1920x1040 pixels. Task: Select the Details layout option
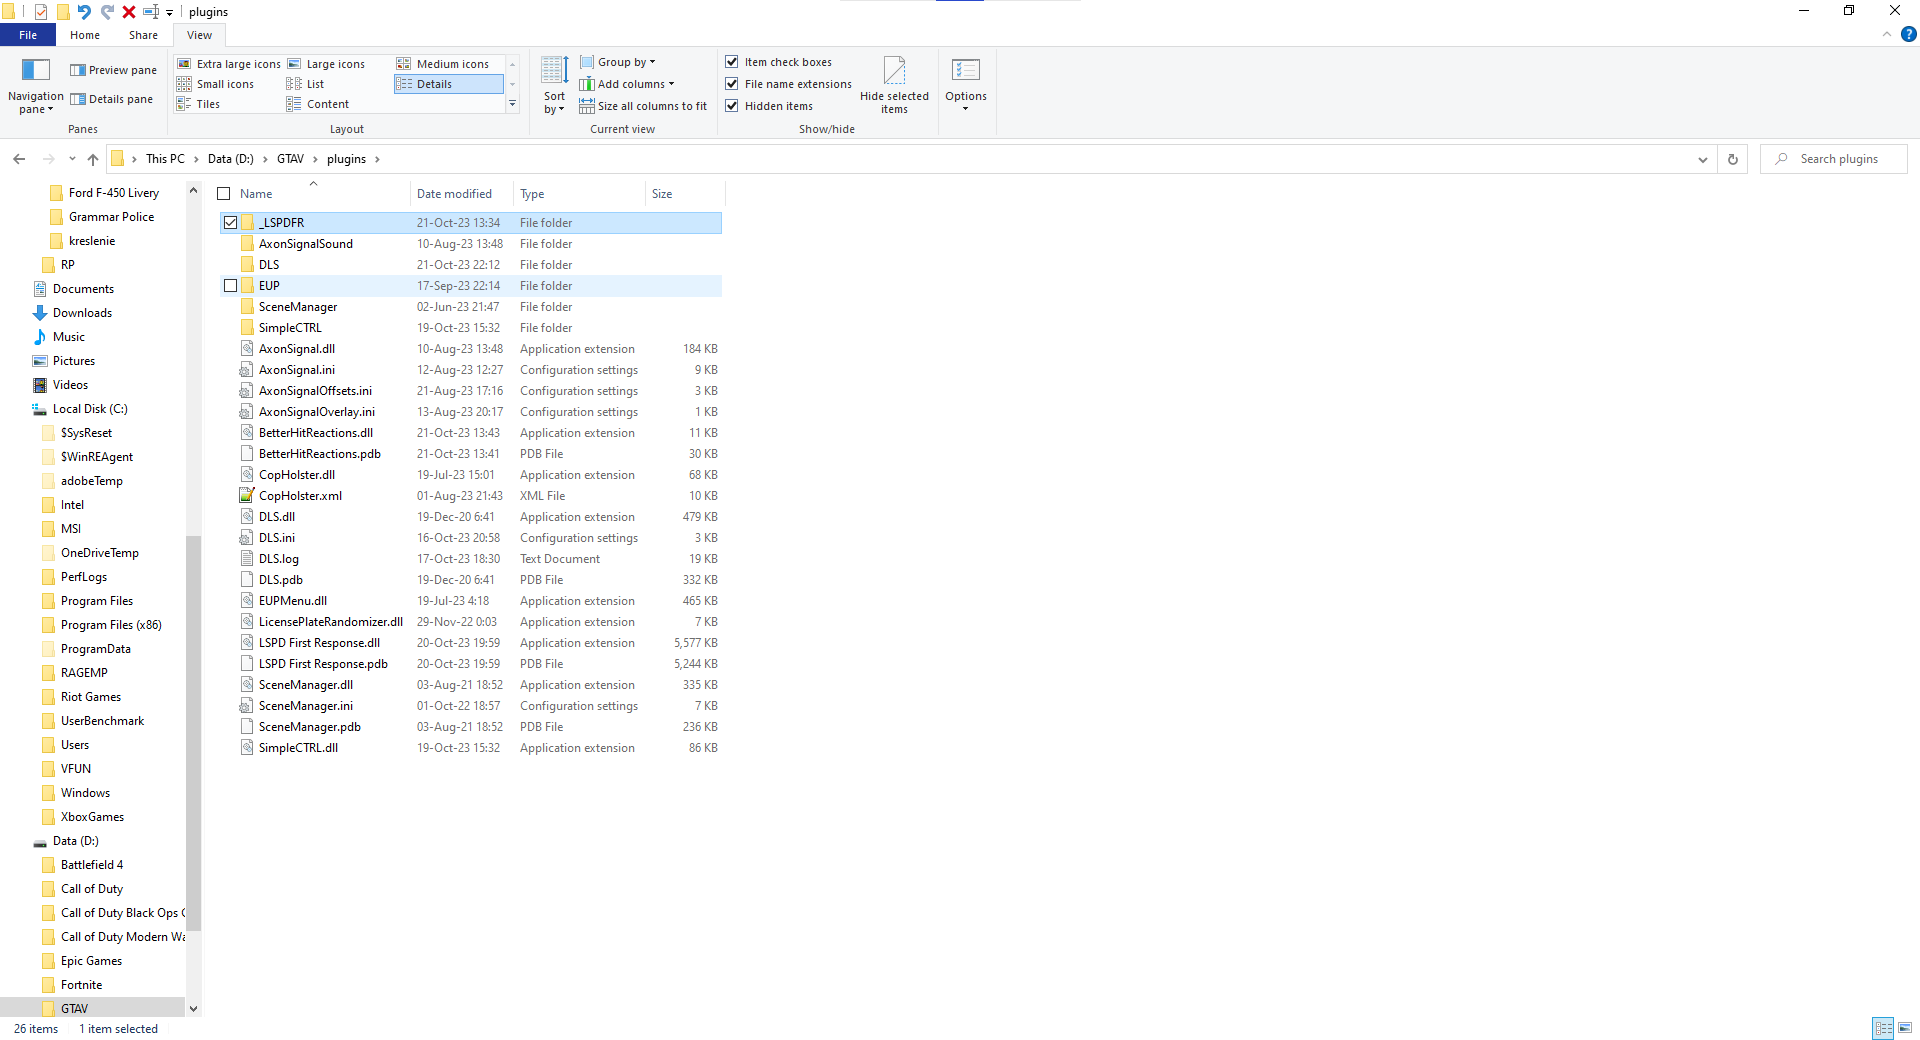(x=448, y=84)
